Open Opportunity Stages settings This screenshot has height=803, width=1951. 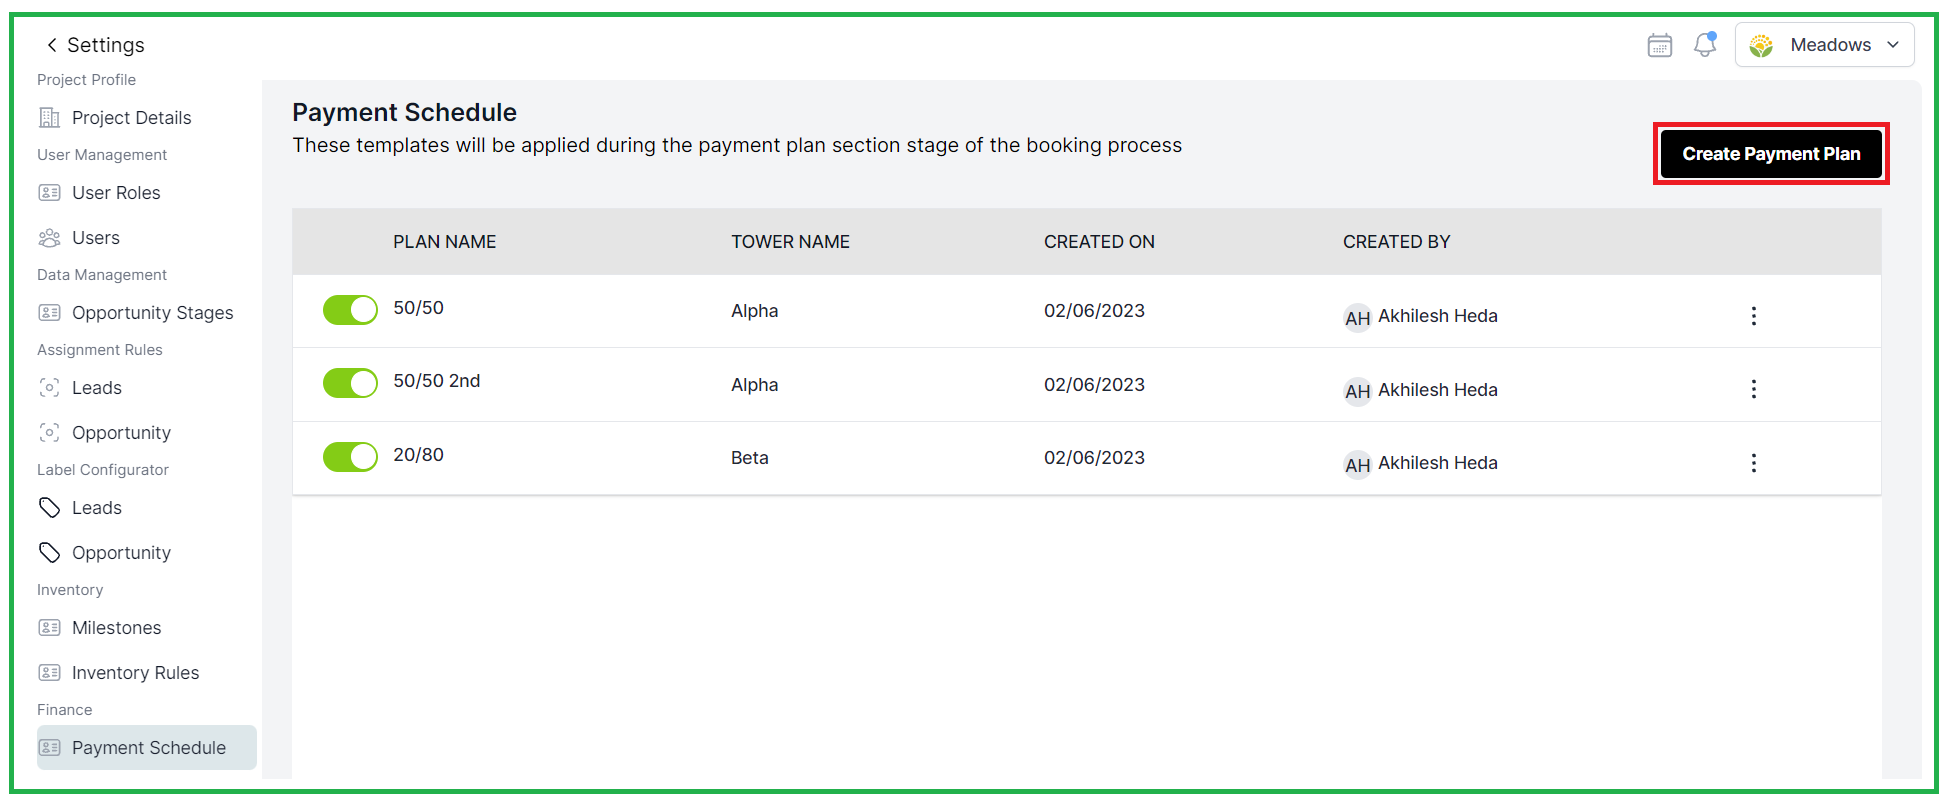(x=152, y=313)
